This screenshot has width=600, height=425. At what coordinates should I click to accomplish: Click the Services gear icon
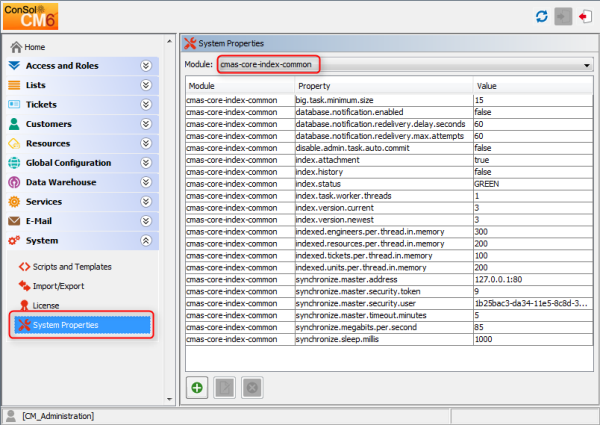pos(14,202)
